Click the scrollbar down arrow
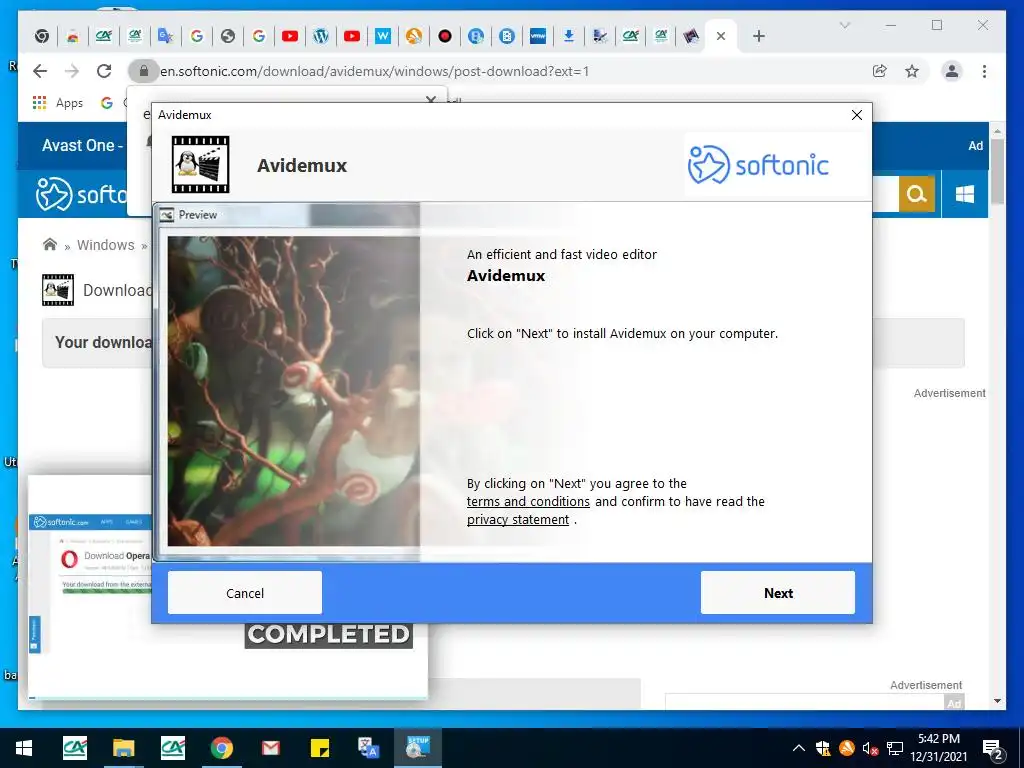This screenshot has height=768, width=1024. click(x=997, y=701)
